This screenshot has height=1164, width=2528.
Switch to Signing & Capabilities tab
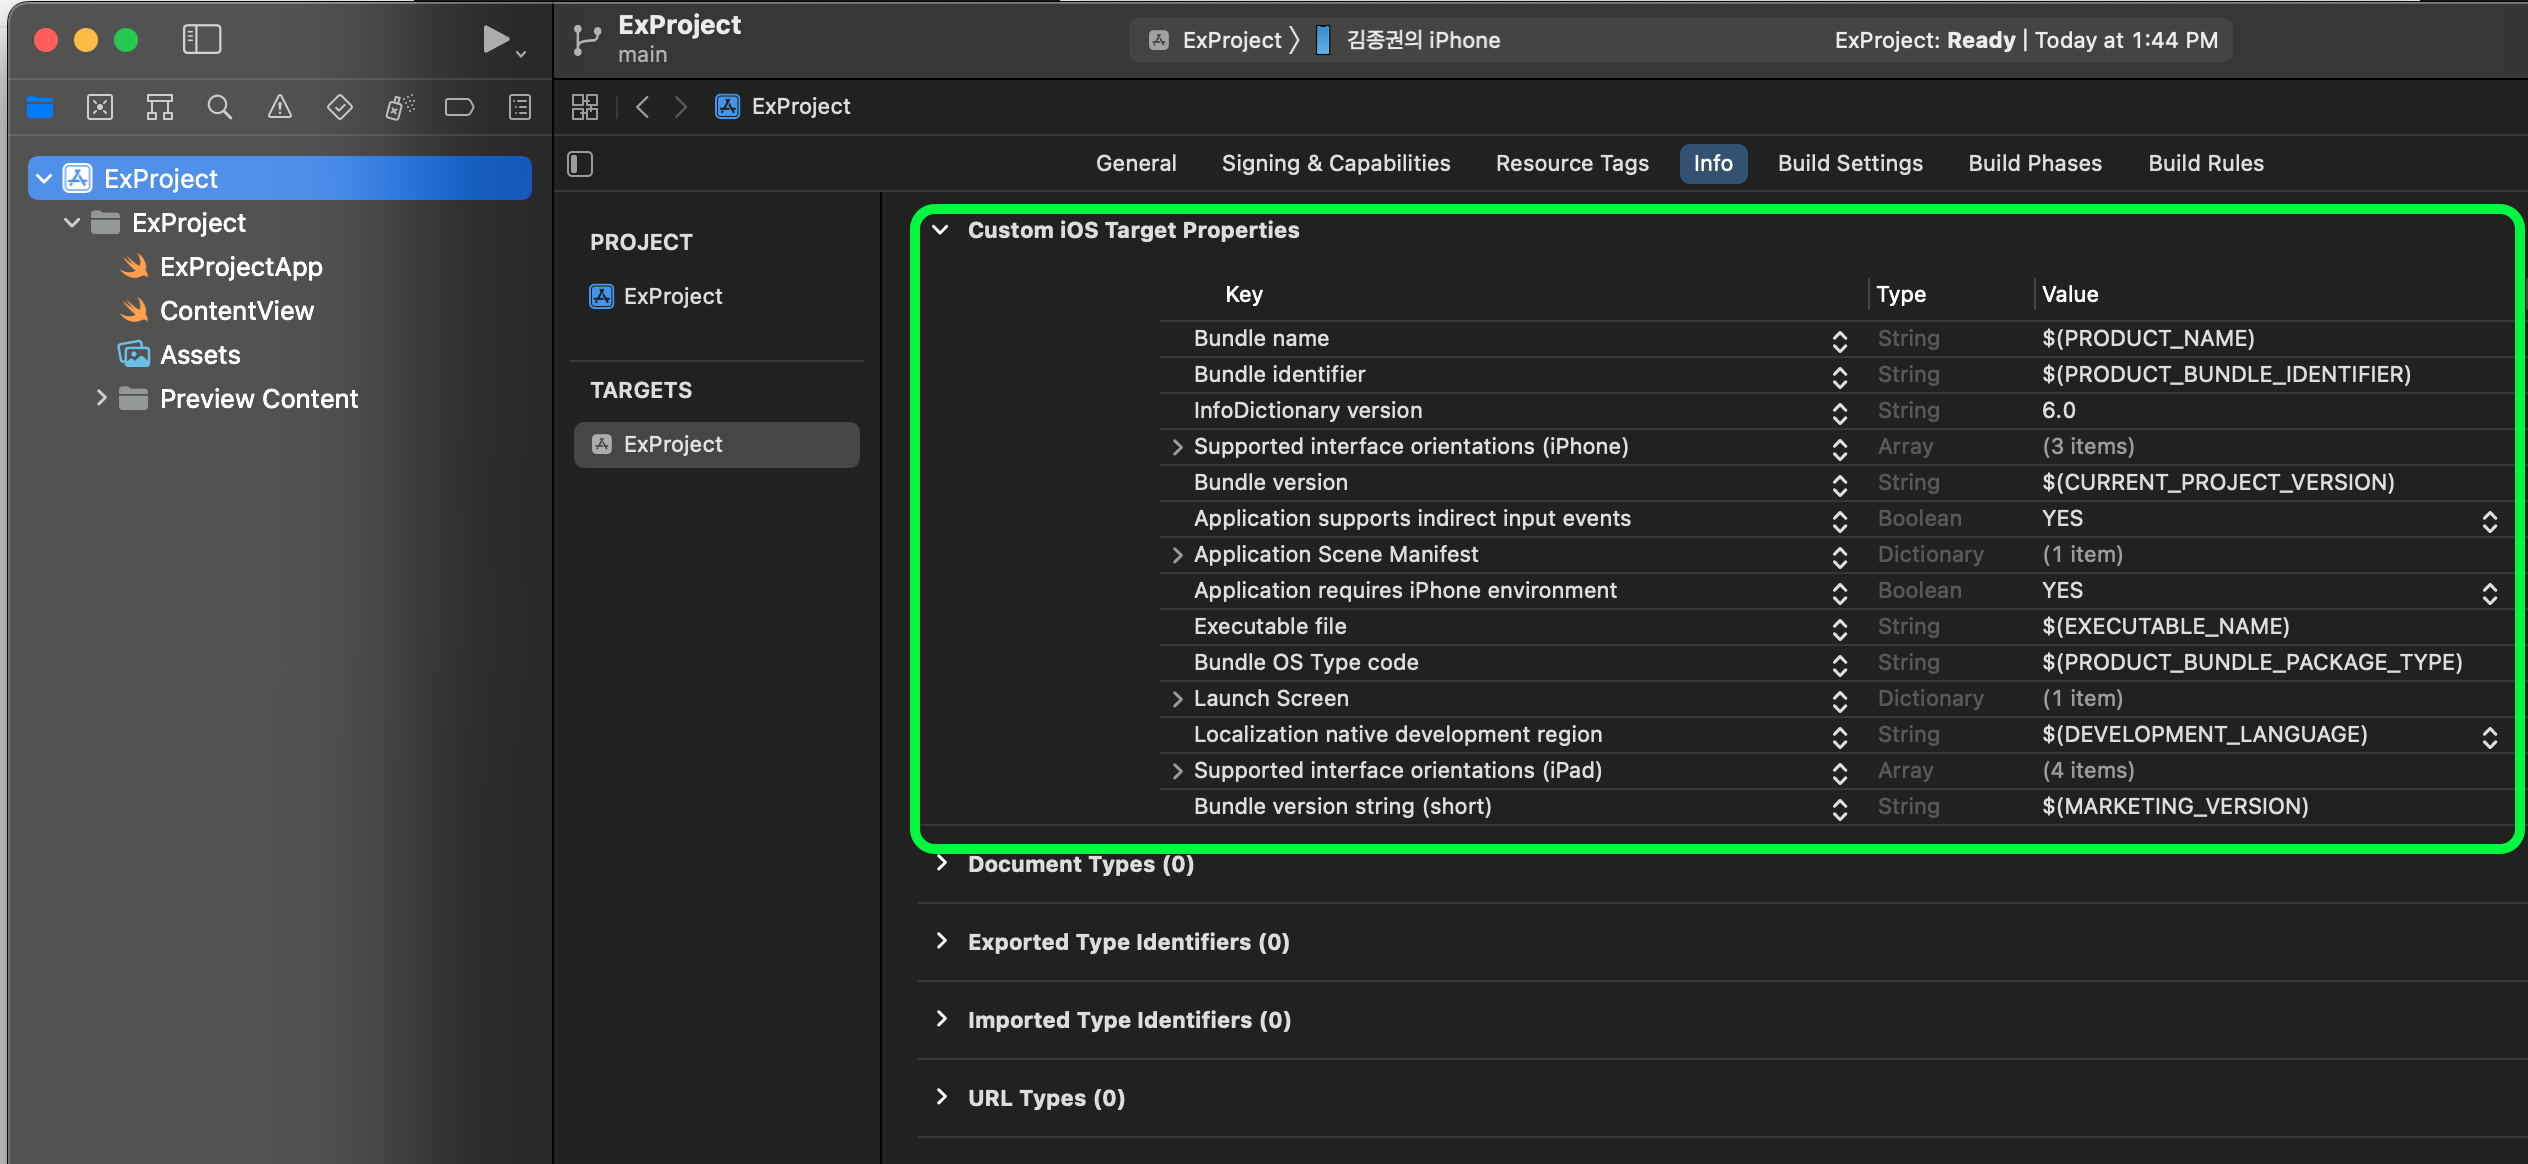[x=1335, y=164]
